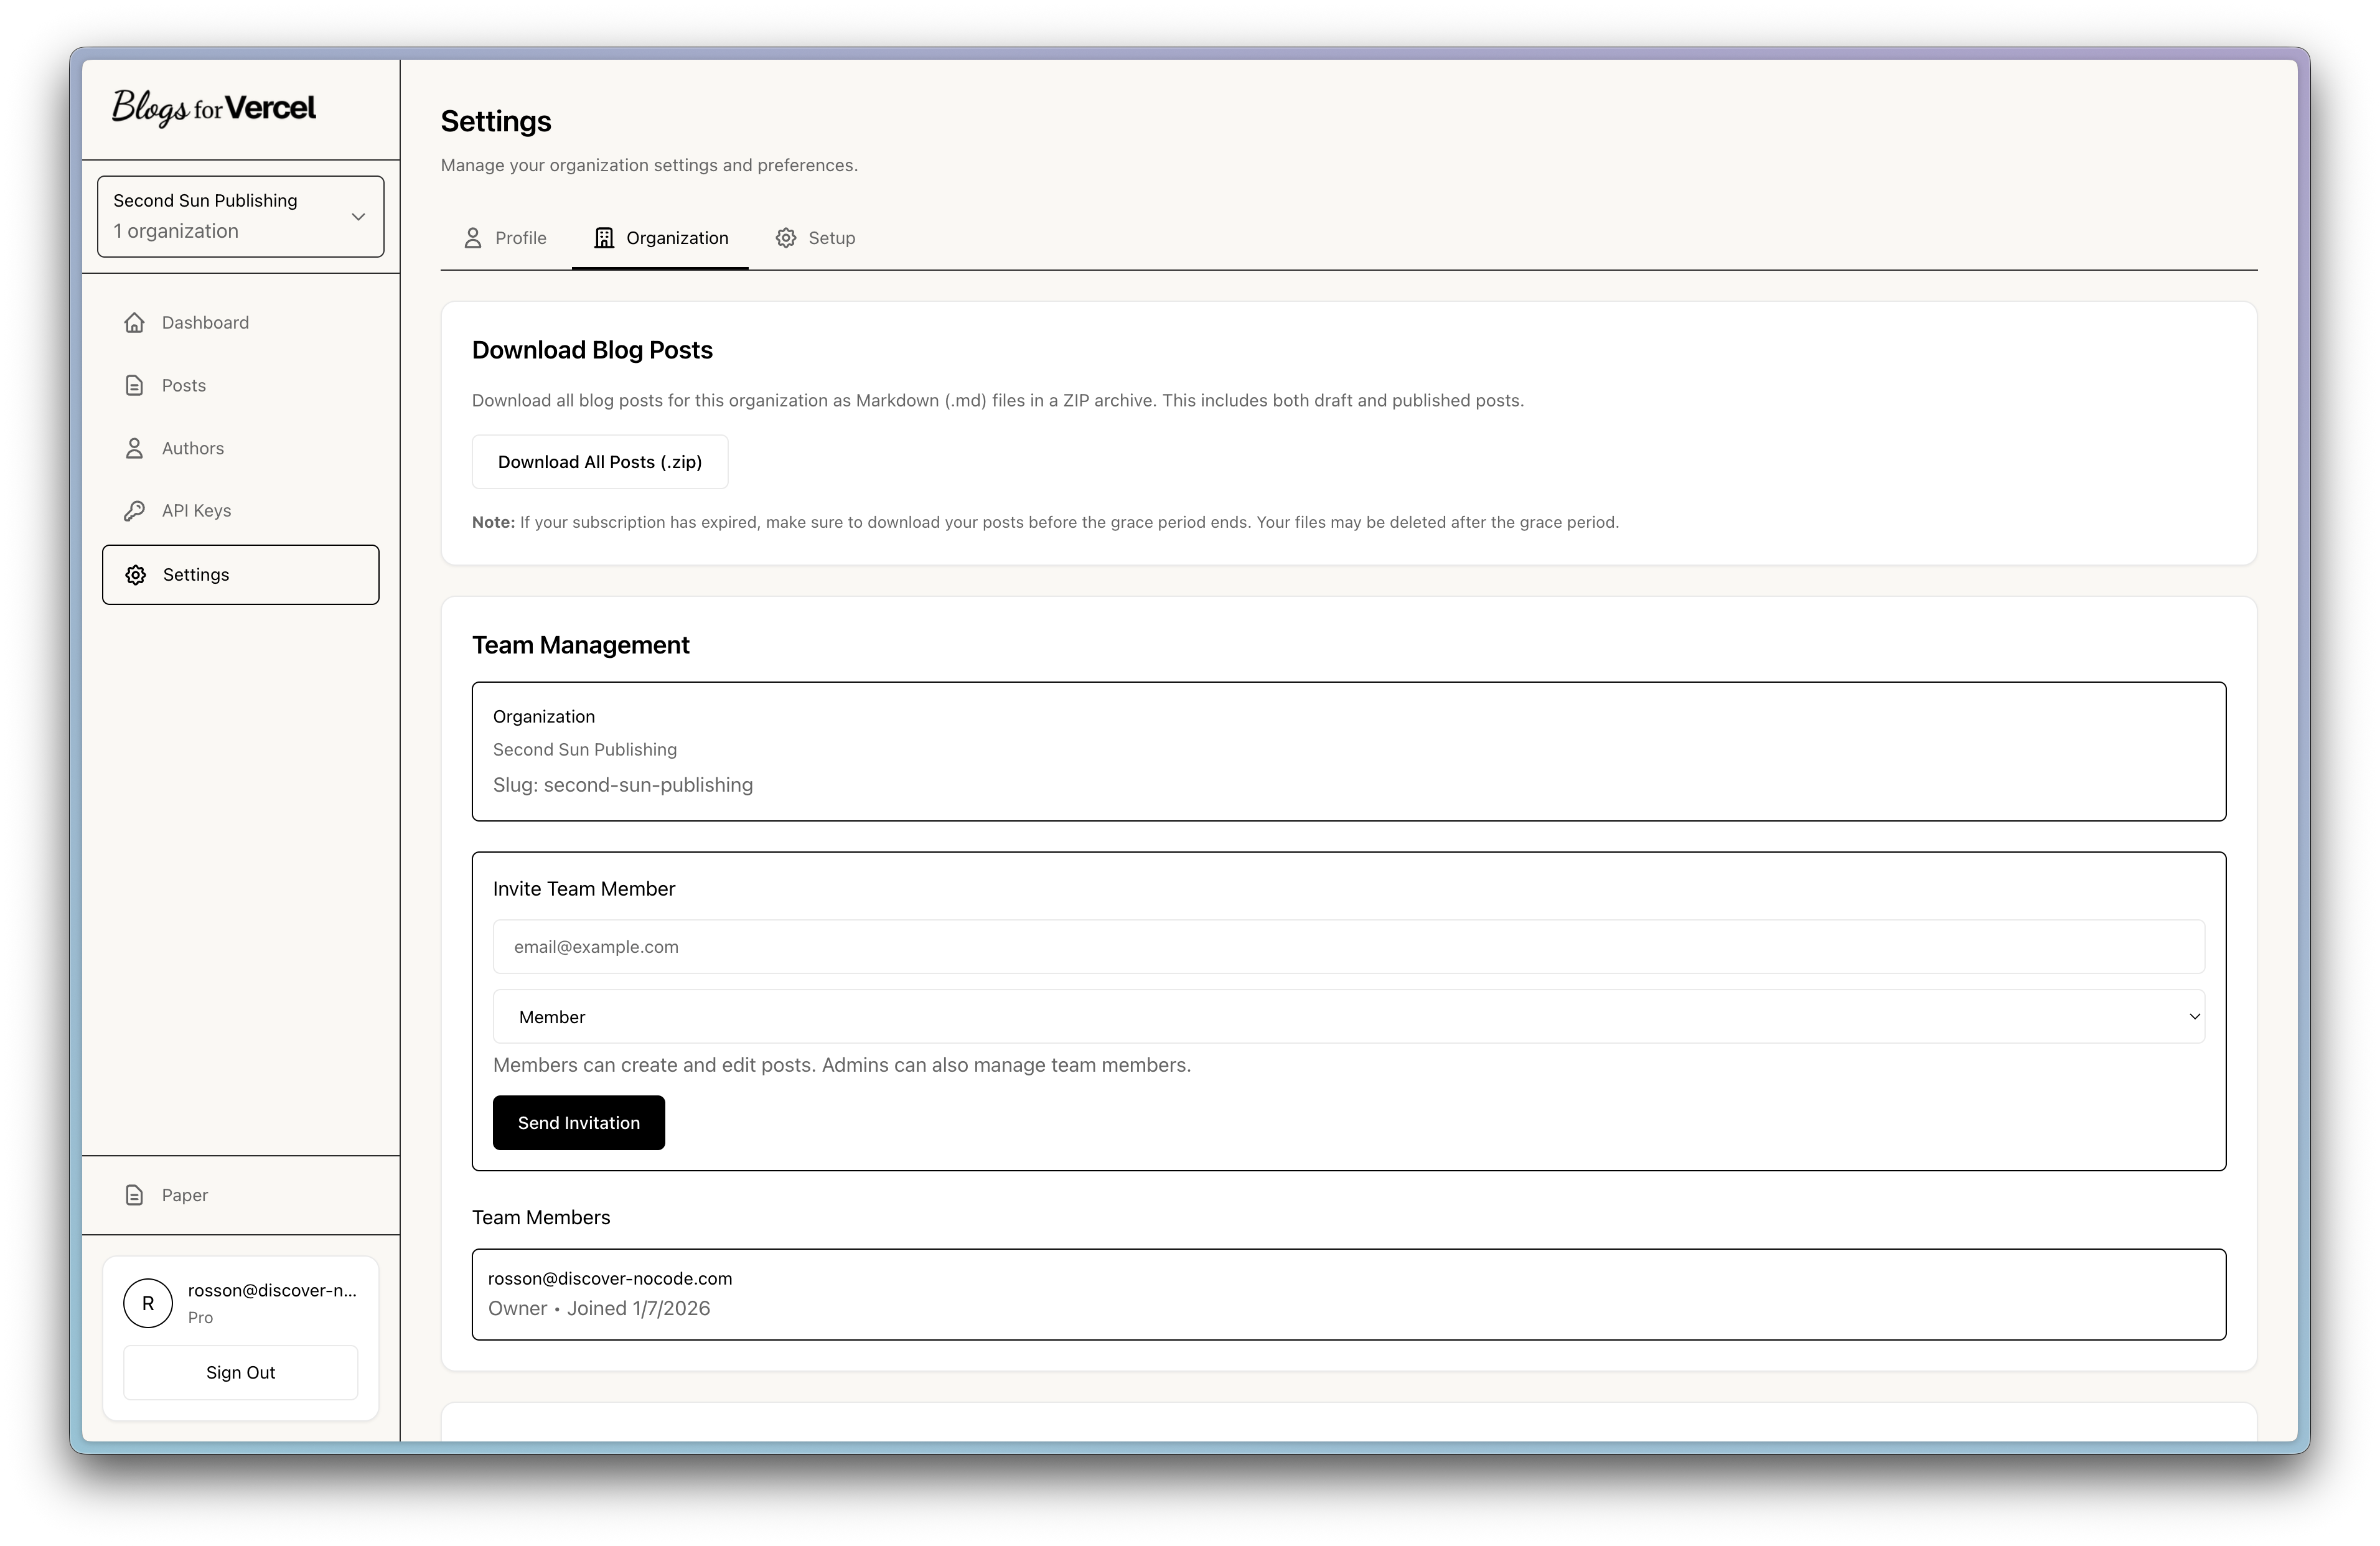Select the rosson@discover-nocode.com team member row
The width and height of the screenshot is (2380, 1546).
1348,1294
